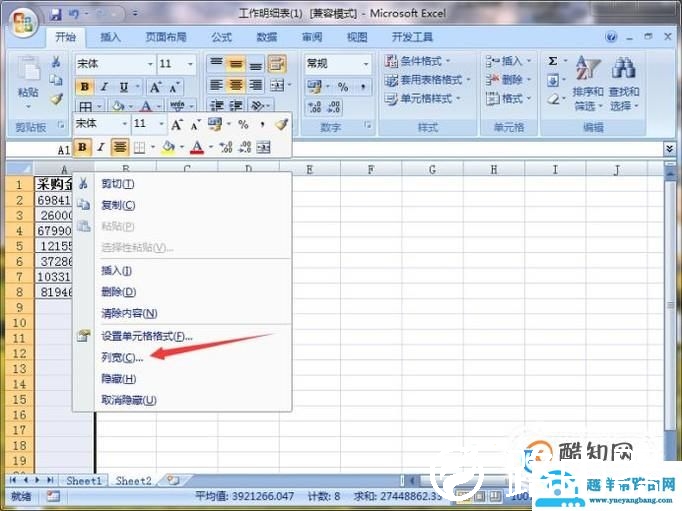Image resolution: width=682 pixels, height=511 pixels.
Task: Open the Sheet2 worksheet tab
Action: [134, 481]
